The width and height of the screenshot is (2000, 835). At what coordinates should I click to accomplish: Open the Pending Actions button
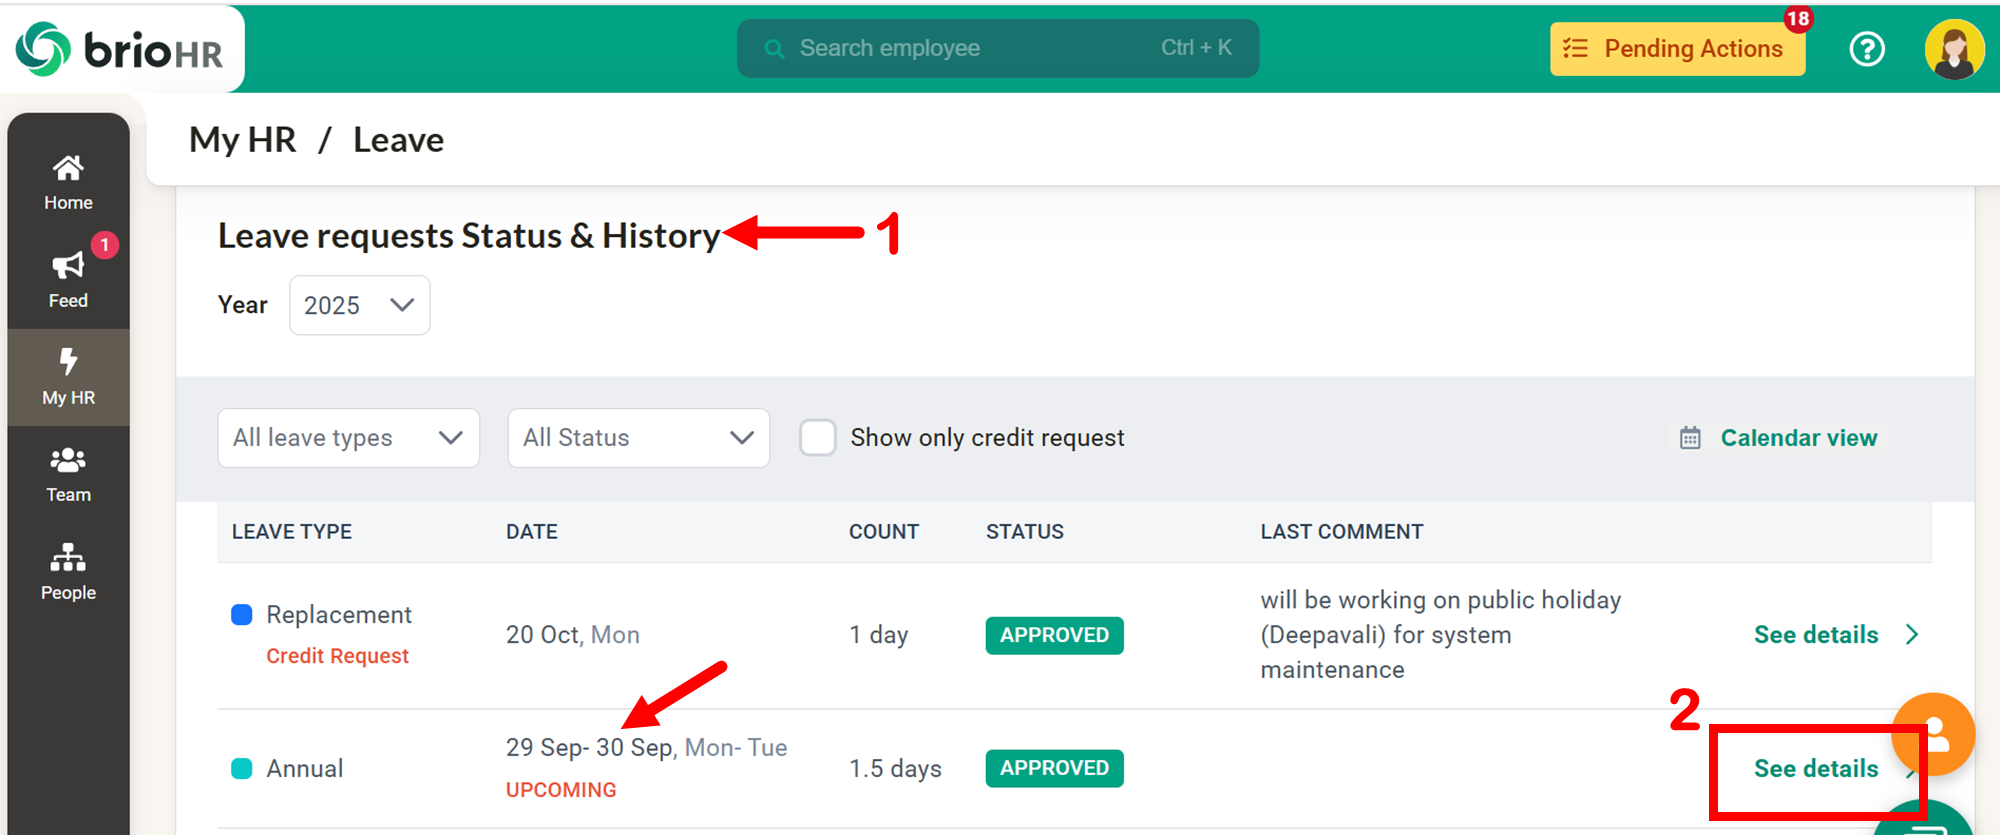[1677, 49]
